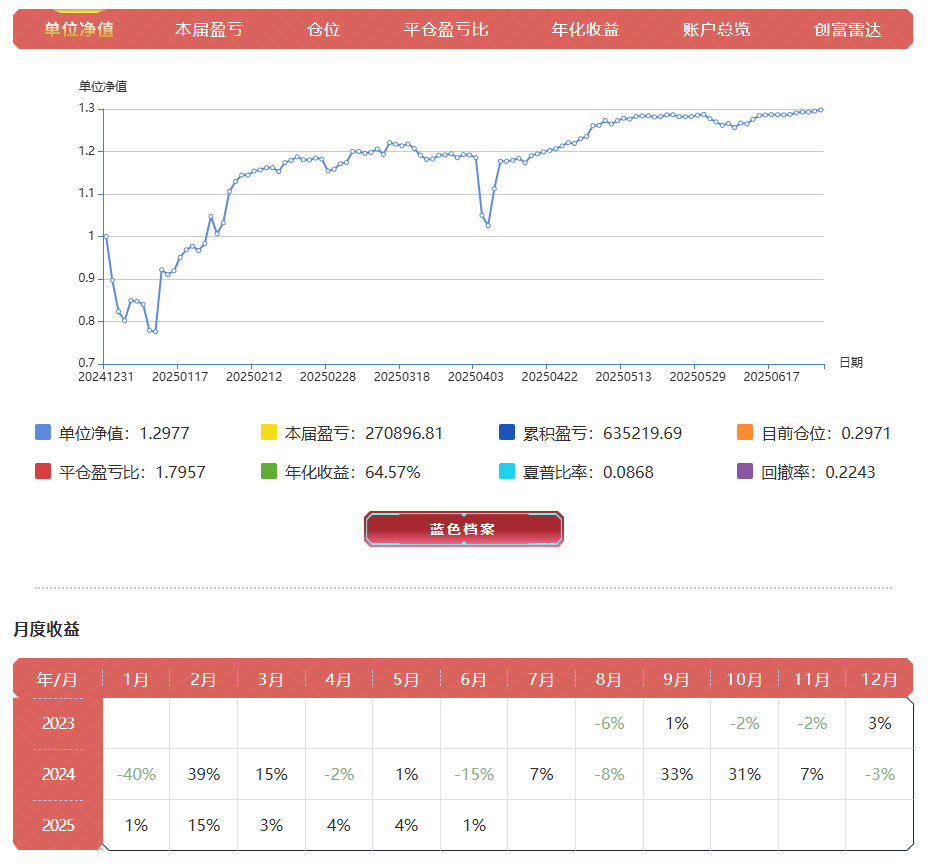The width and height of the screenshot is (930, 866).
Task: Select the 2024 row header
Action: pos(58,774)
